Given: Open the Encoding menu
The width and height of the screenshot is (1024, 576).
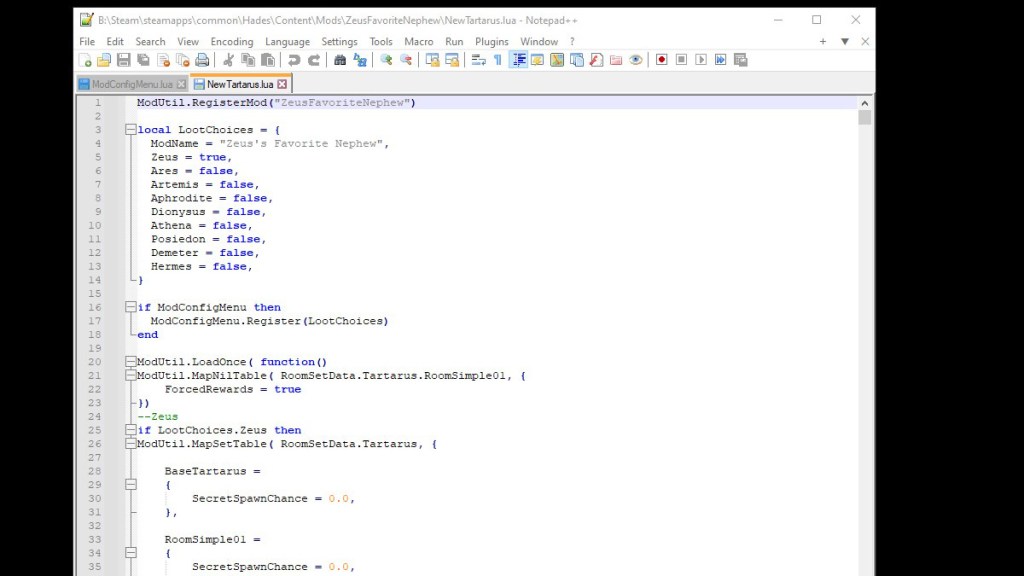Looking at the screenshot, I should point(232,42).
